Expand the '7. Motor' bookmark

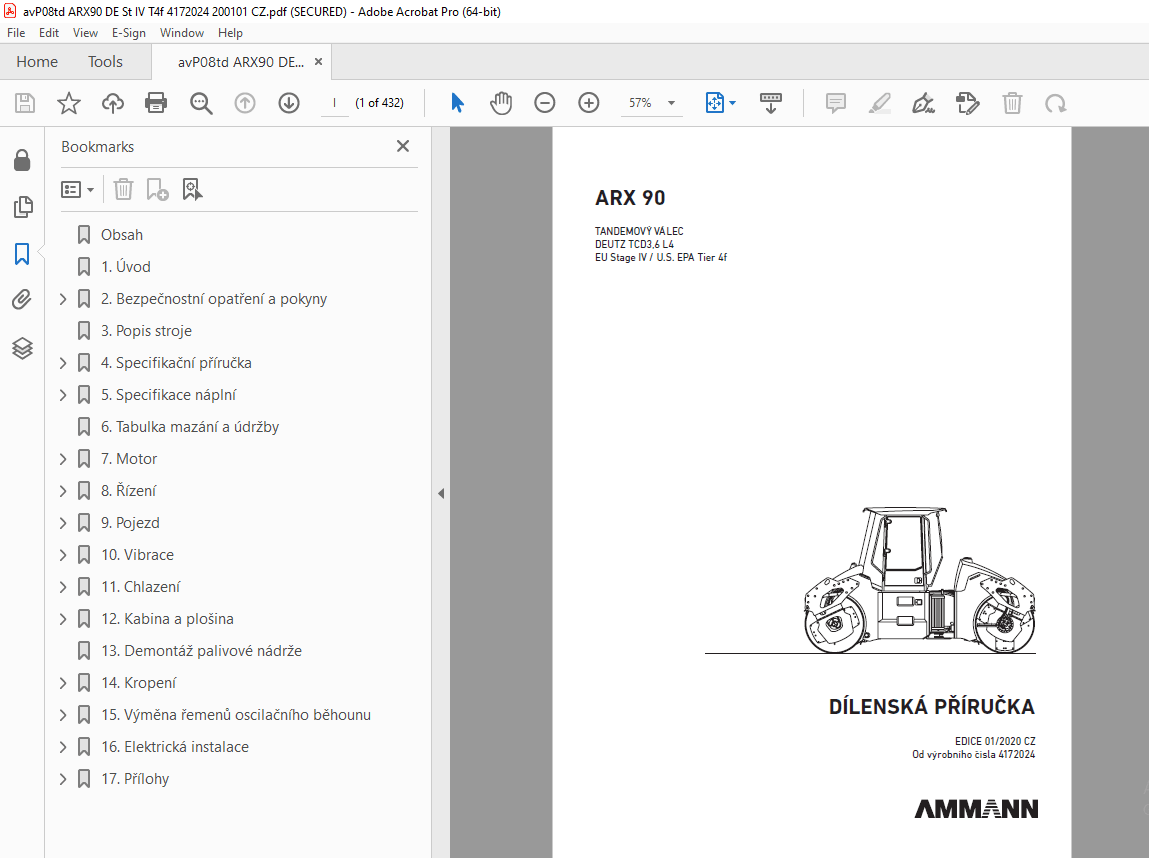click(62, 458)
